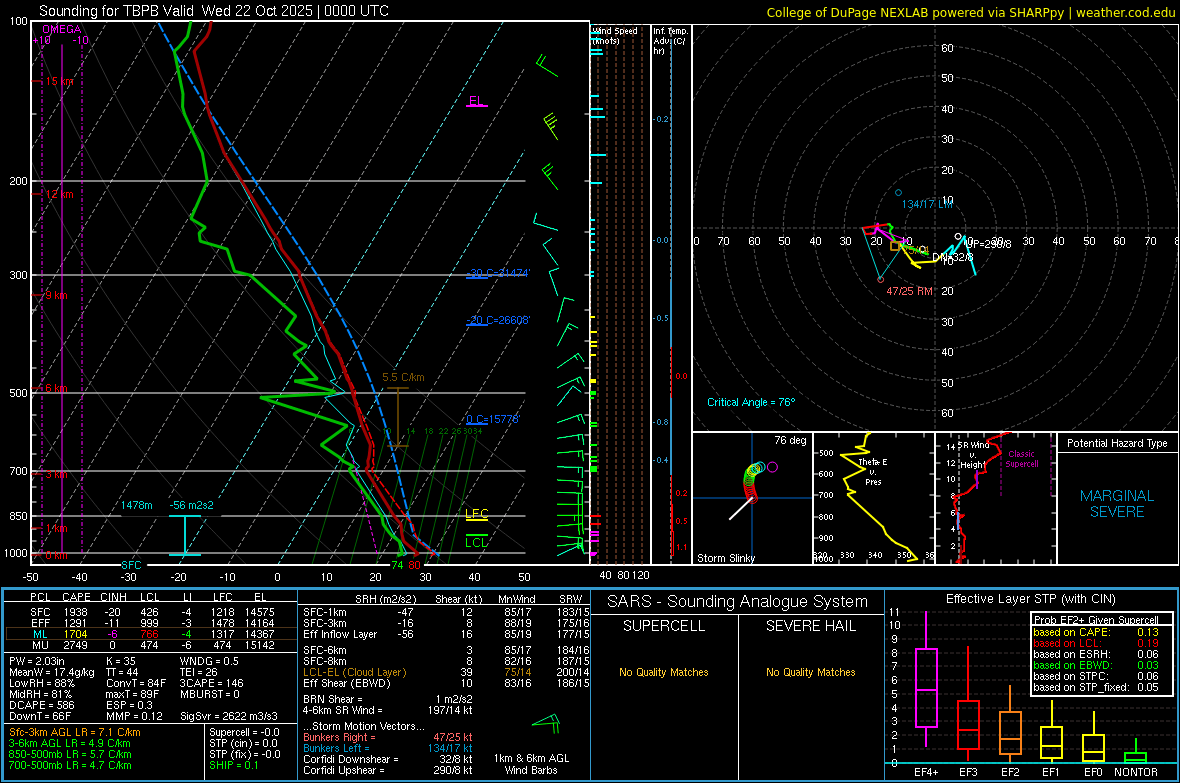
Task: Click the 'K = 35' index value
Action: click(x=121, y=661)
